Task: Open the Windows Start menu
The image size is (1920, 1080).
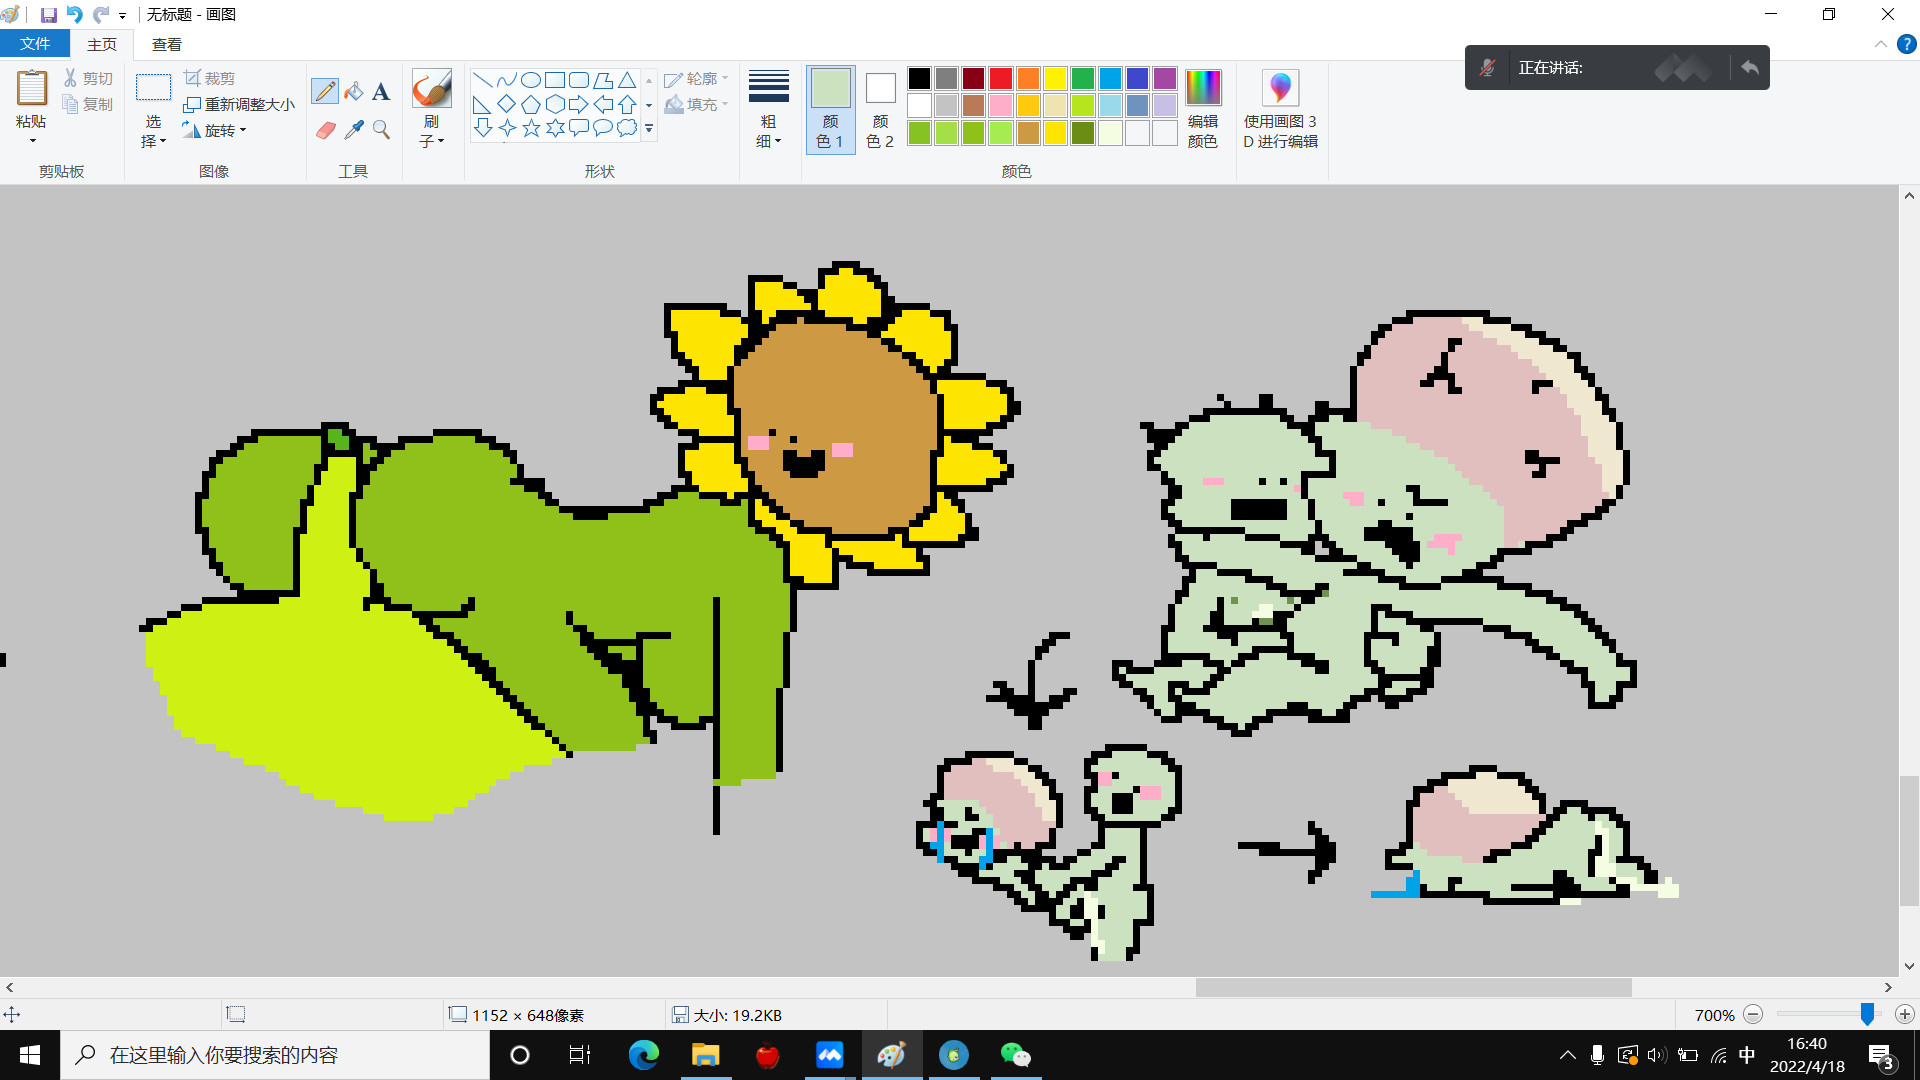Action: tap(30, 1055)
